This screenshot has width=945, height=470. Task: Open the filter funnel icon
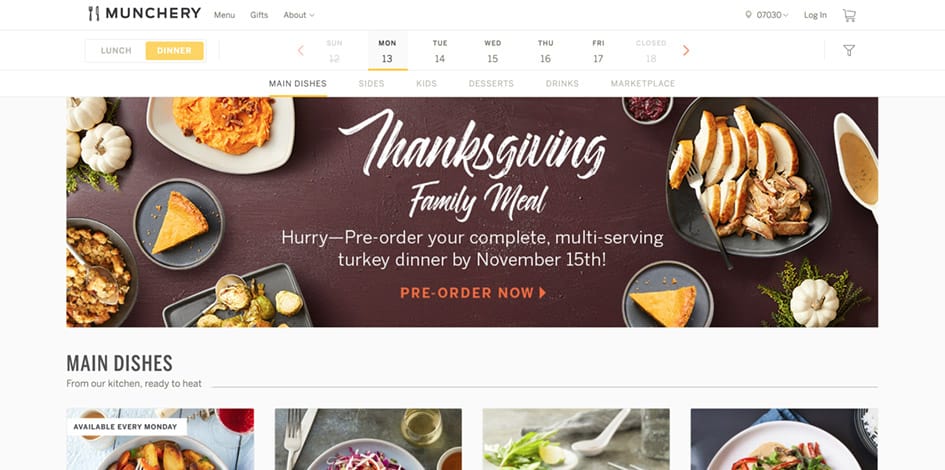click(x=849, y=51)
